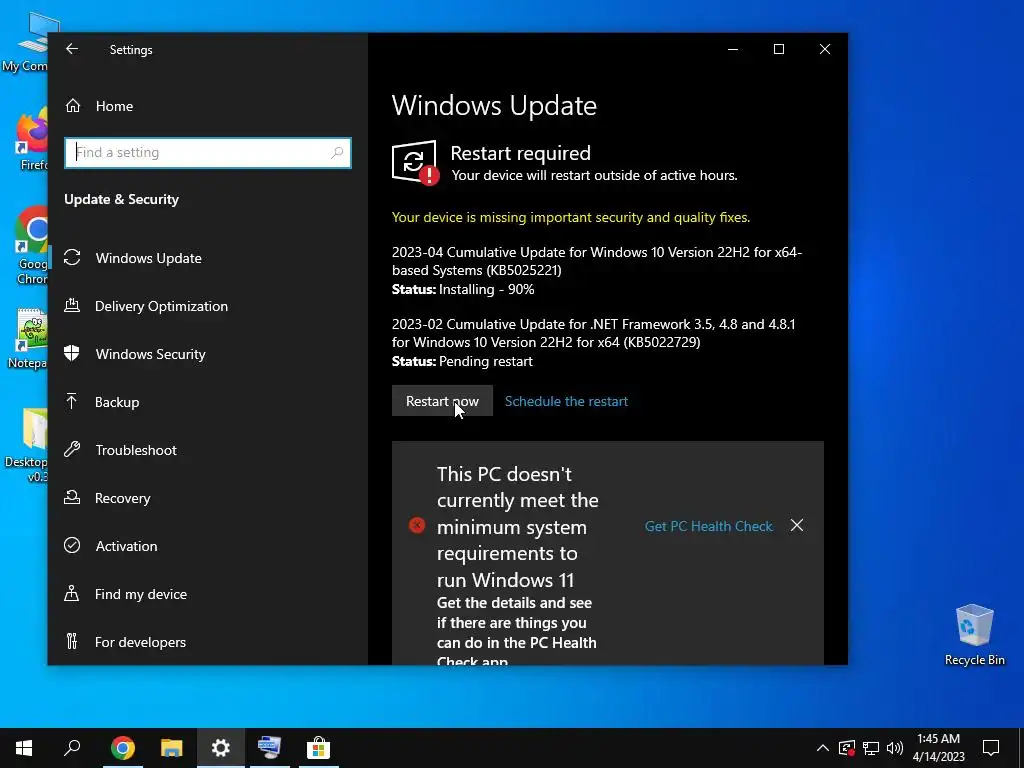The image size is (1024, 768).
Task: Click the Windows Update sync arrows sidebar icon
Action: pyautogui.click(x=72, y=257)
